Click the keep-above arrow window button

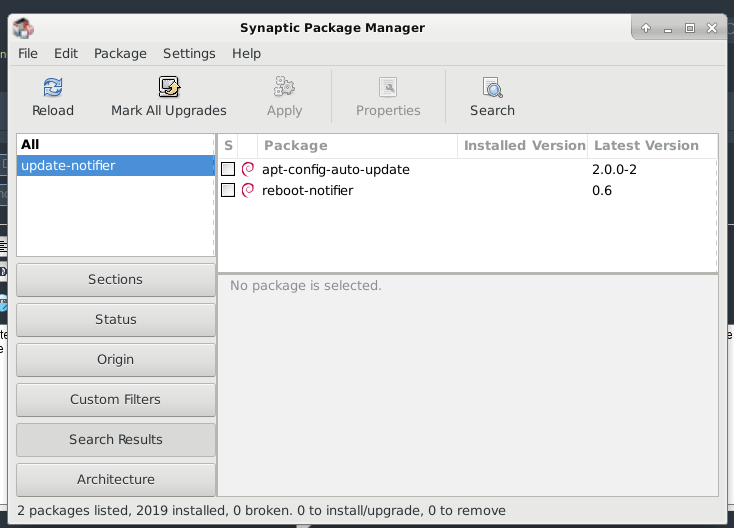coord(646,28)
